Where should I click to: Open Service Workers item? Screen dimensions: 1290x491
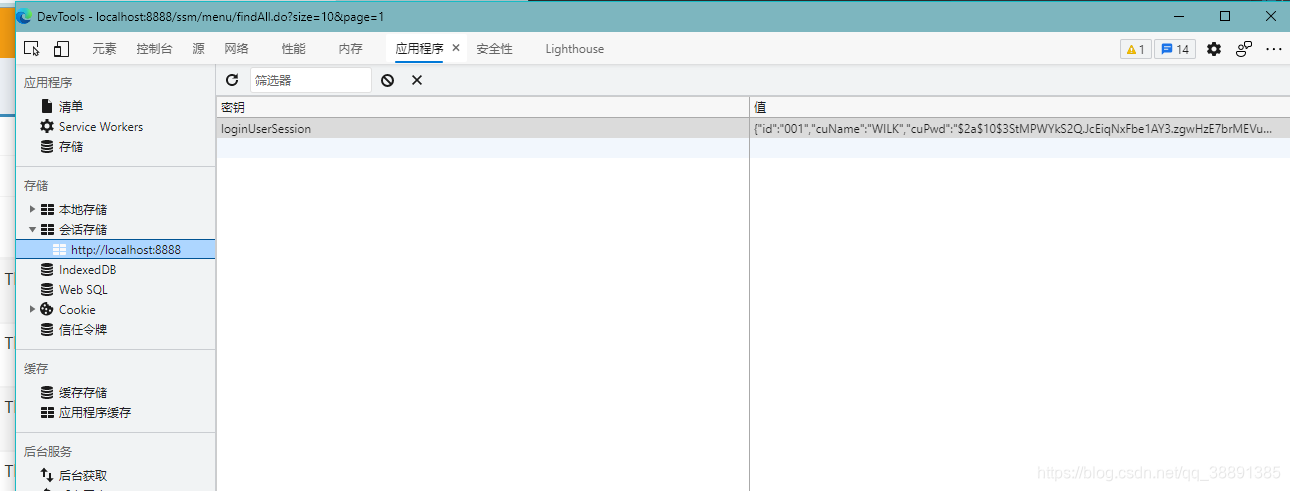[x=100, y=127]
